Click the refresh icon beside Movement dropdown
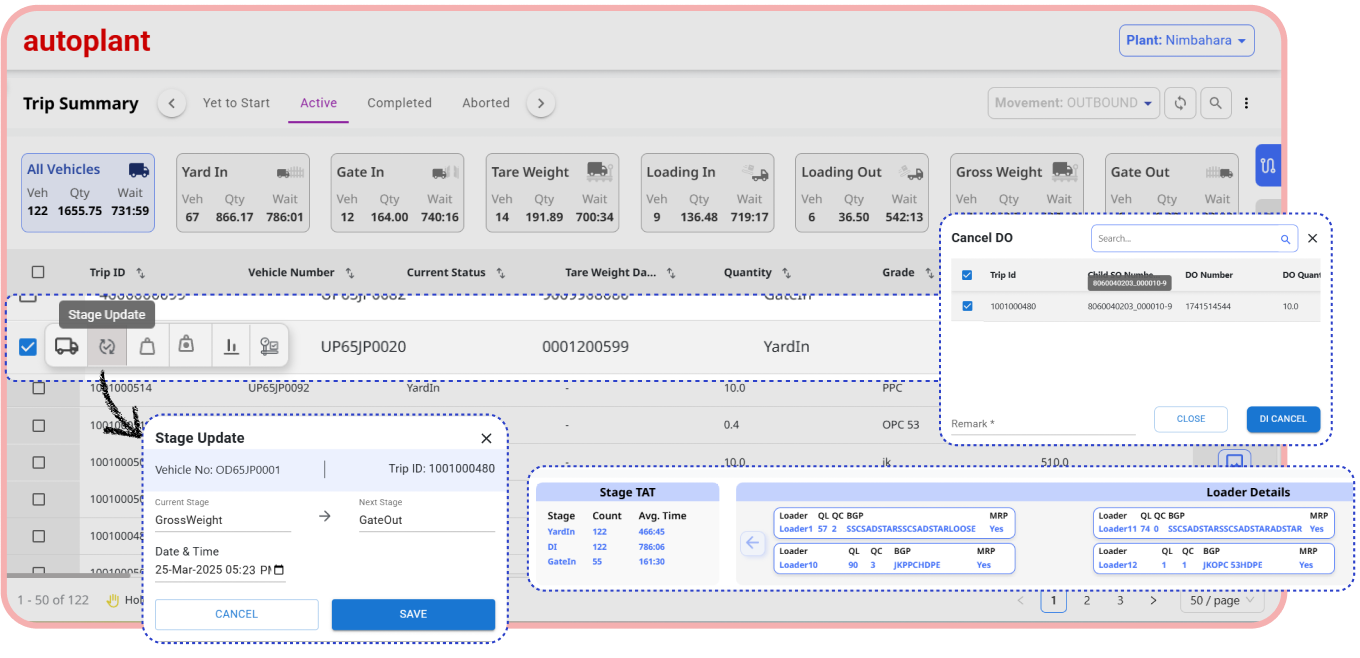The height and width of the screenshot is (658, 1360). tap(1180, 103)
